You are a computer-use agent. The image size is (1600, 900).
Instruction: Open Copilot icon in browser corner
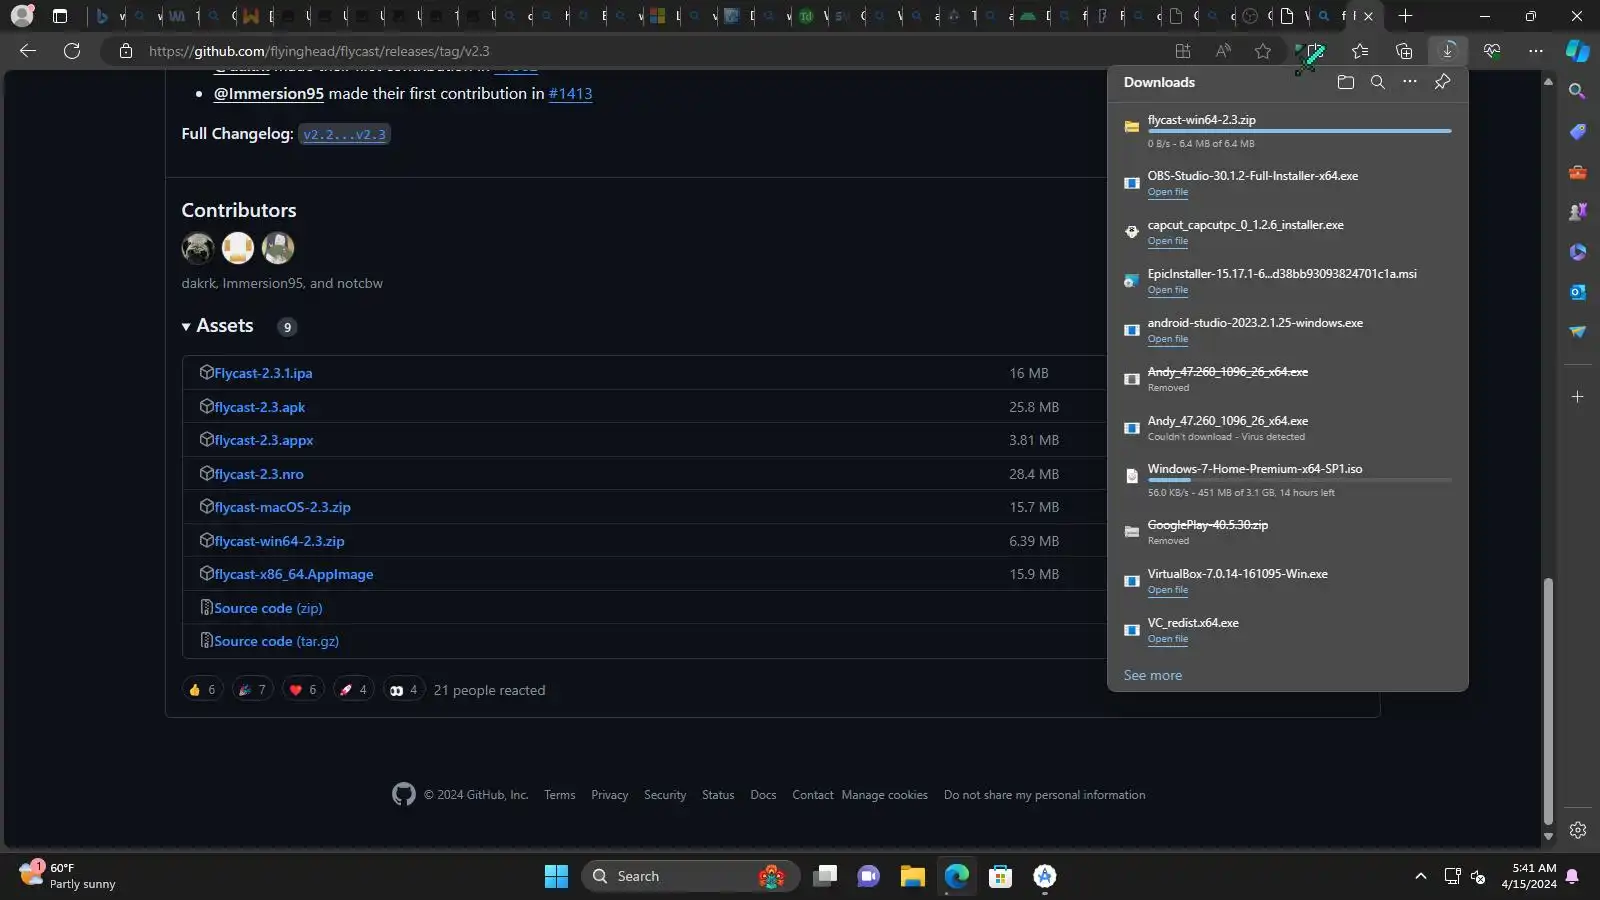(x=1577, y=51)
